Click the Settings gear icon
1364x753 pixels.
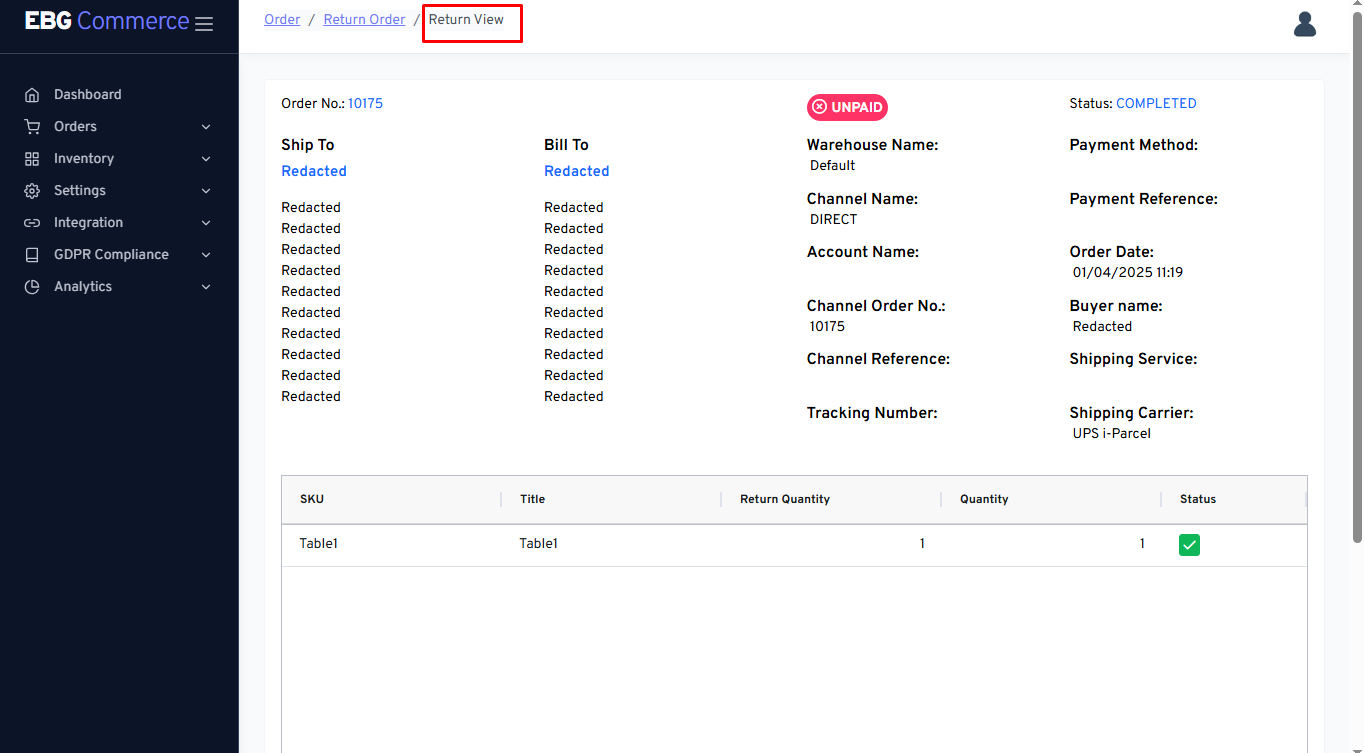32,191
